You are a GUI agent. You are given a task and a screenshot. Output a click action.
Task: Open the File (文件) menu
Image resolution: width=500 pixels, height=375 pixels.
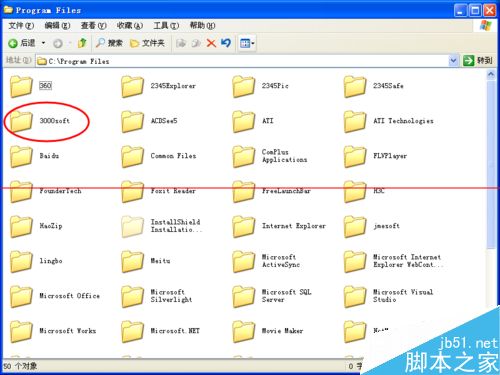pos(21,25)
